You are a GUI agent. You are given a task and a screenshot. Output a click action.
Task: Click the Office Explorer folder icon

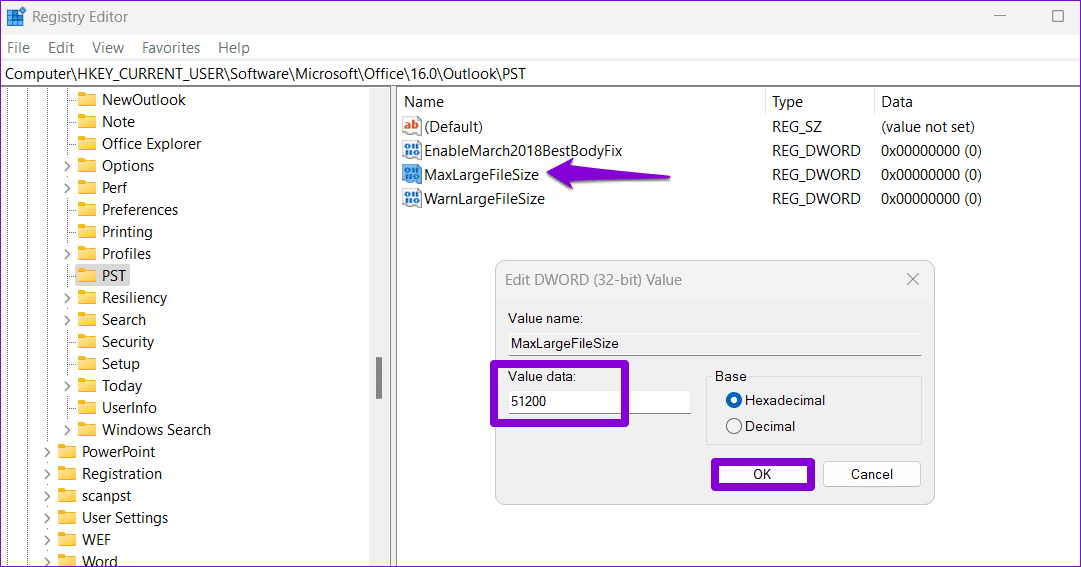click(87, 143)
